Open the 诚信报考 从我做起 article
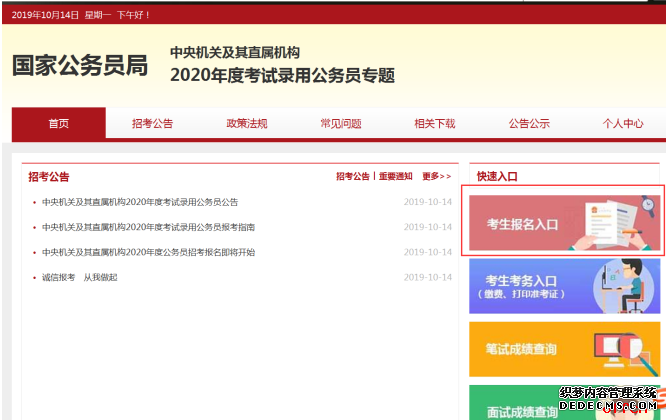668x420 pixels. pos(79,277)
